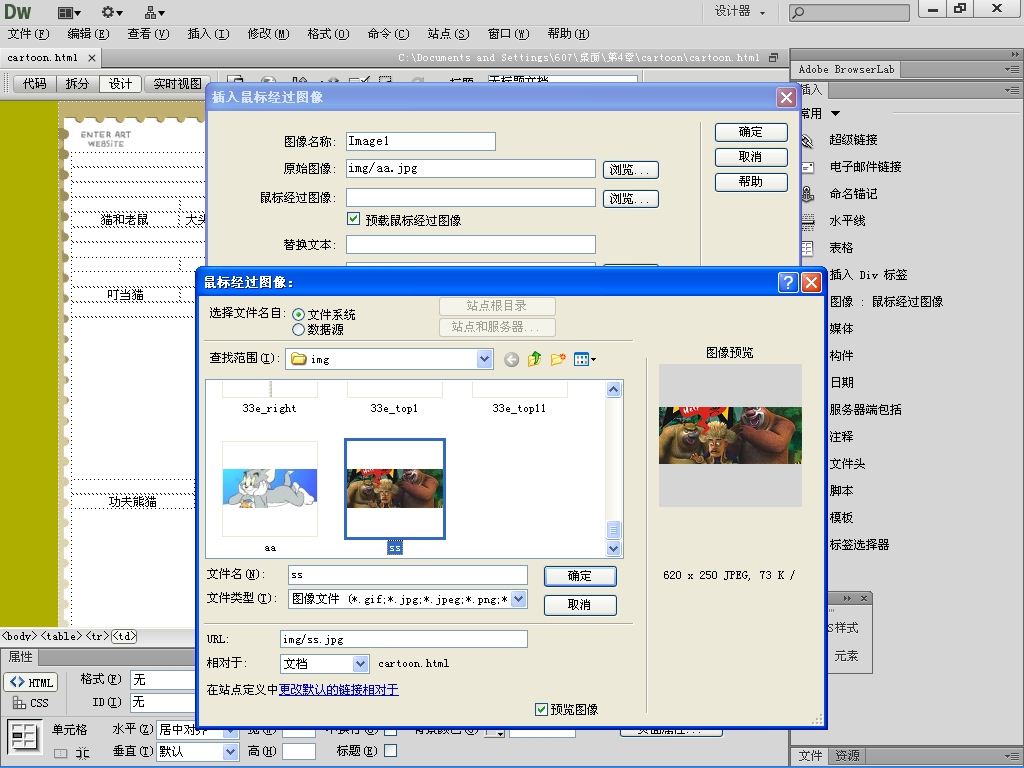Viewport: 1024px width, 768px height.
Task: Switch to the 资源 panel tab
Action: click(847, 756)
